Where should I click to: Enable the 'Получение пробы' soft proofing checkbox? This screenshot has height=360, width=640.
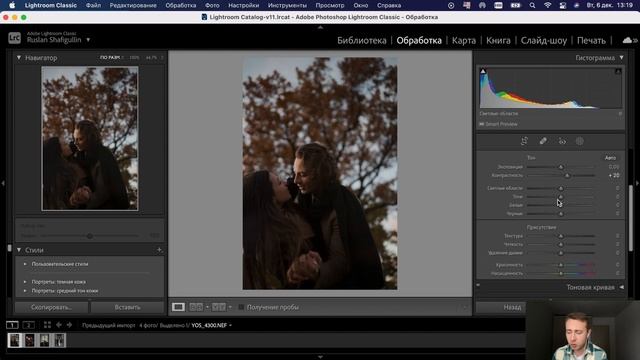point(241,307)
